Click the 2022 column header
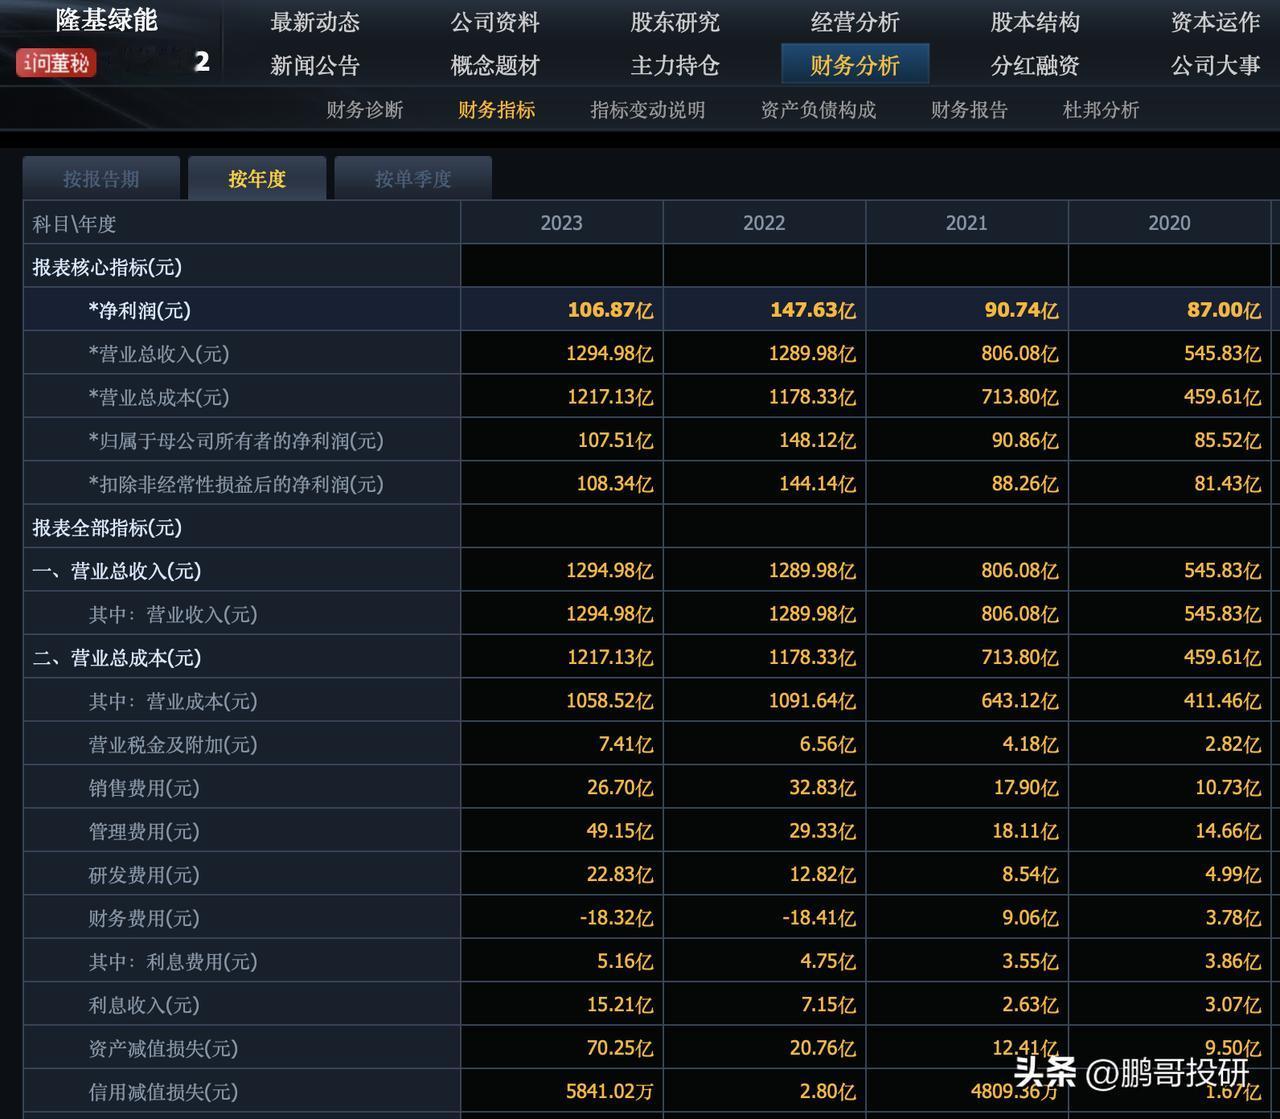Image resolution: width=1280 pixels, height=1119 pixels. coord(764,223)
